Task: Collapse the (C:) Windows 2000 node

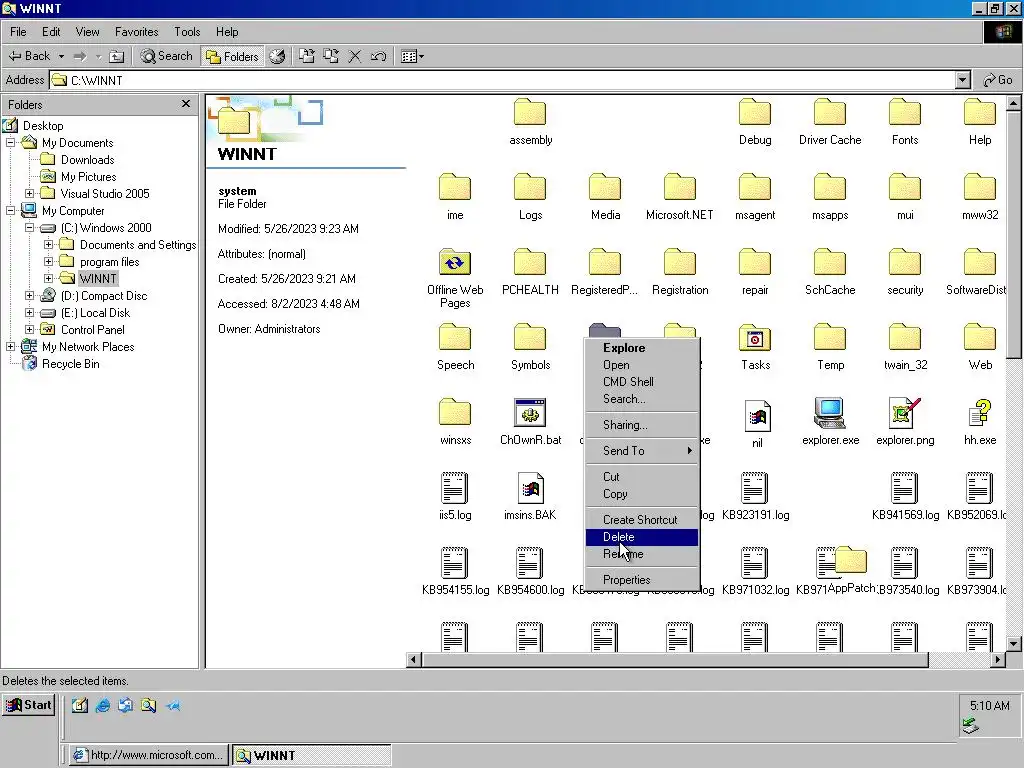Action: tap(29, 227)
